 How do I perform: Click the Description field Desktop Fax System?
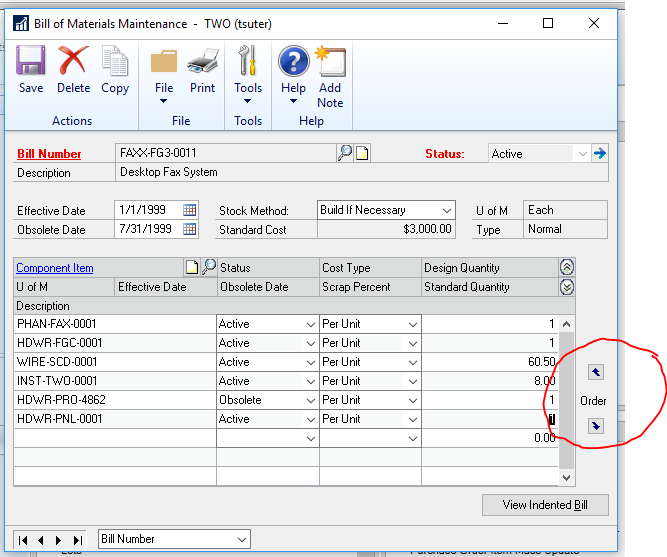[x=362, y=172]
